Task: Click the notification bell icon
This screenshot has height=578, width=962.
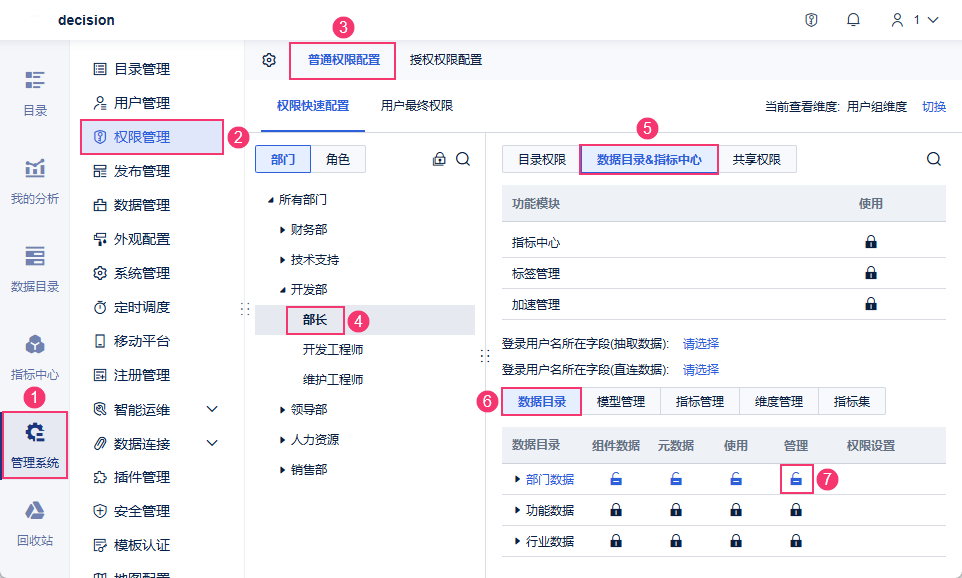Action: (853, 20)
